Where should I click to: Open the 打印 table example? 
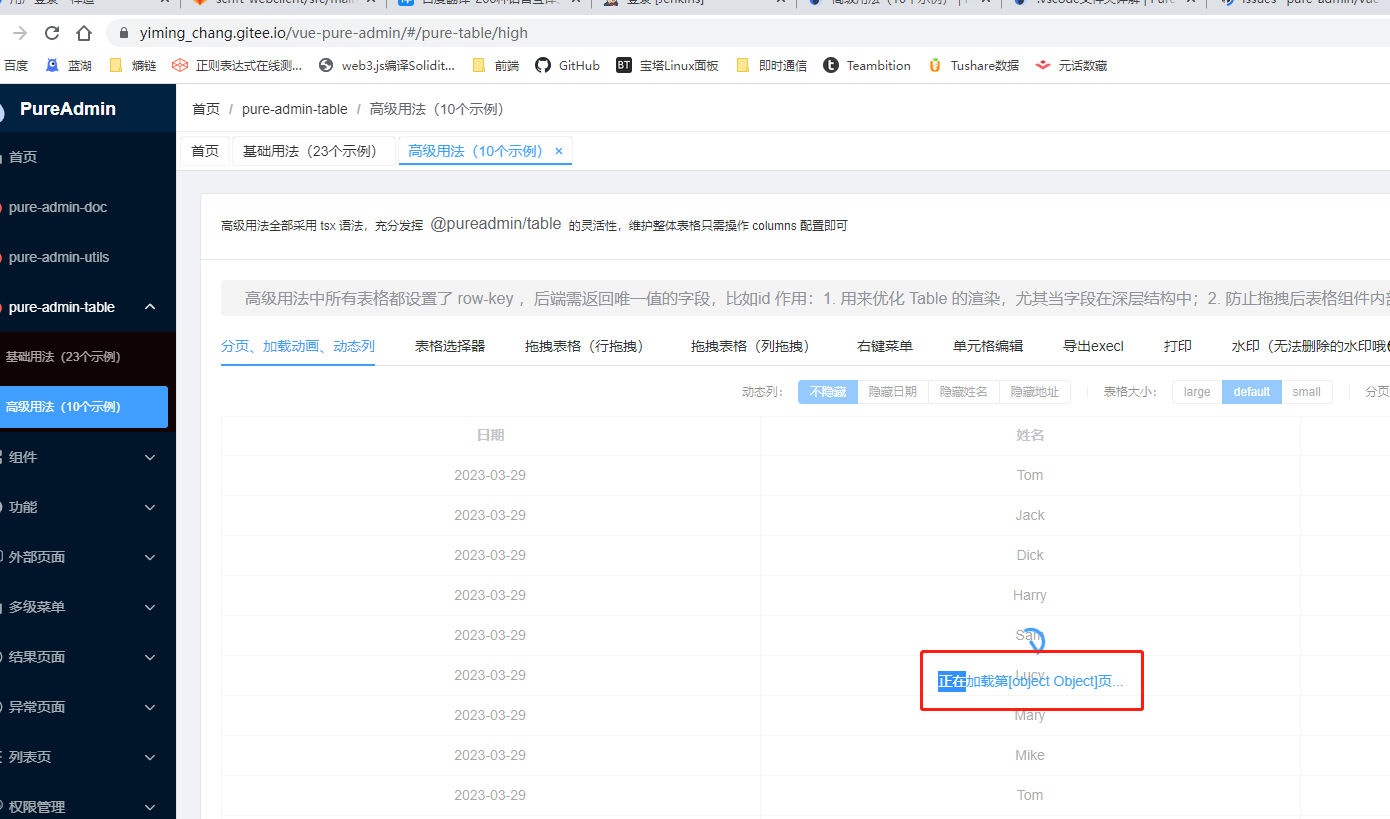click(x=1177, y=345)
